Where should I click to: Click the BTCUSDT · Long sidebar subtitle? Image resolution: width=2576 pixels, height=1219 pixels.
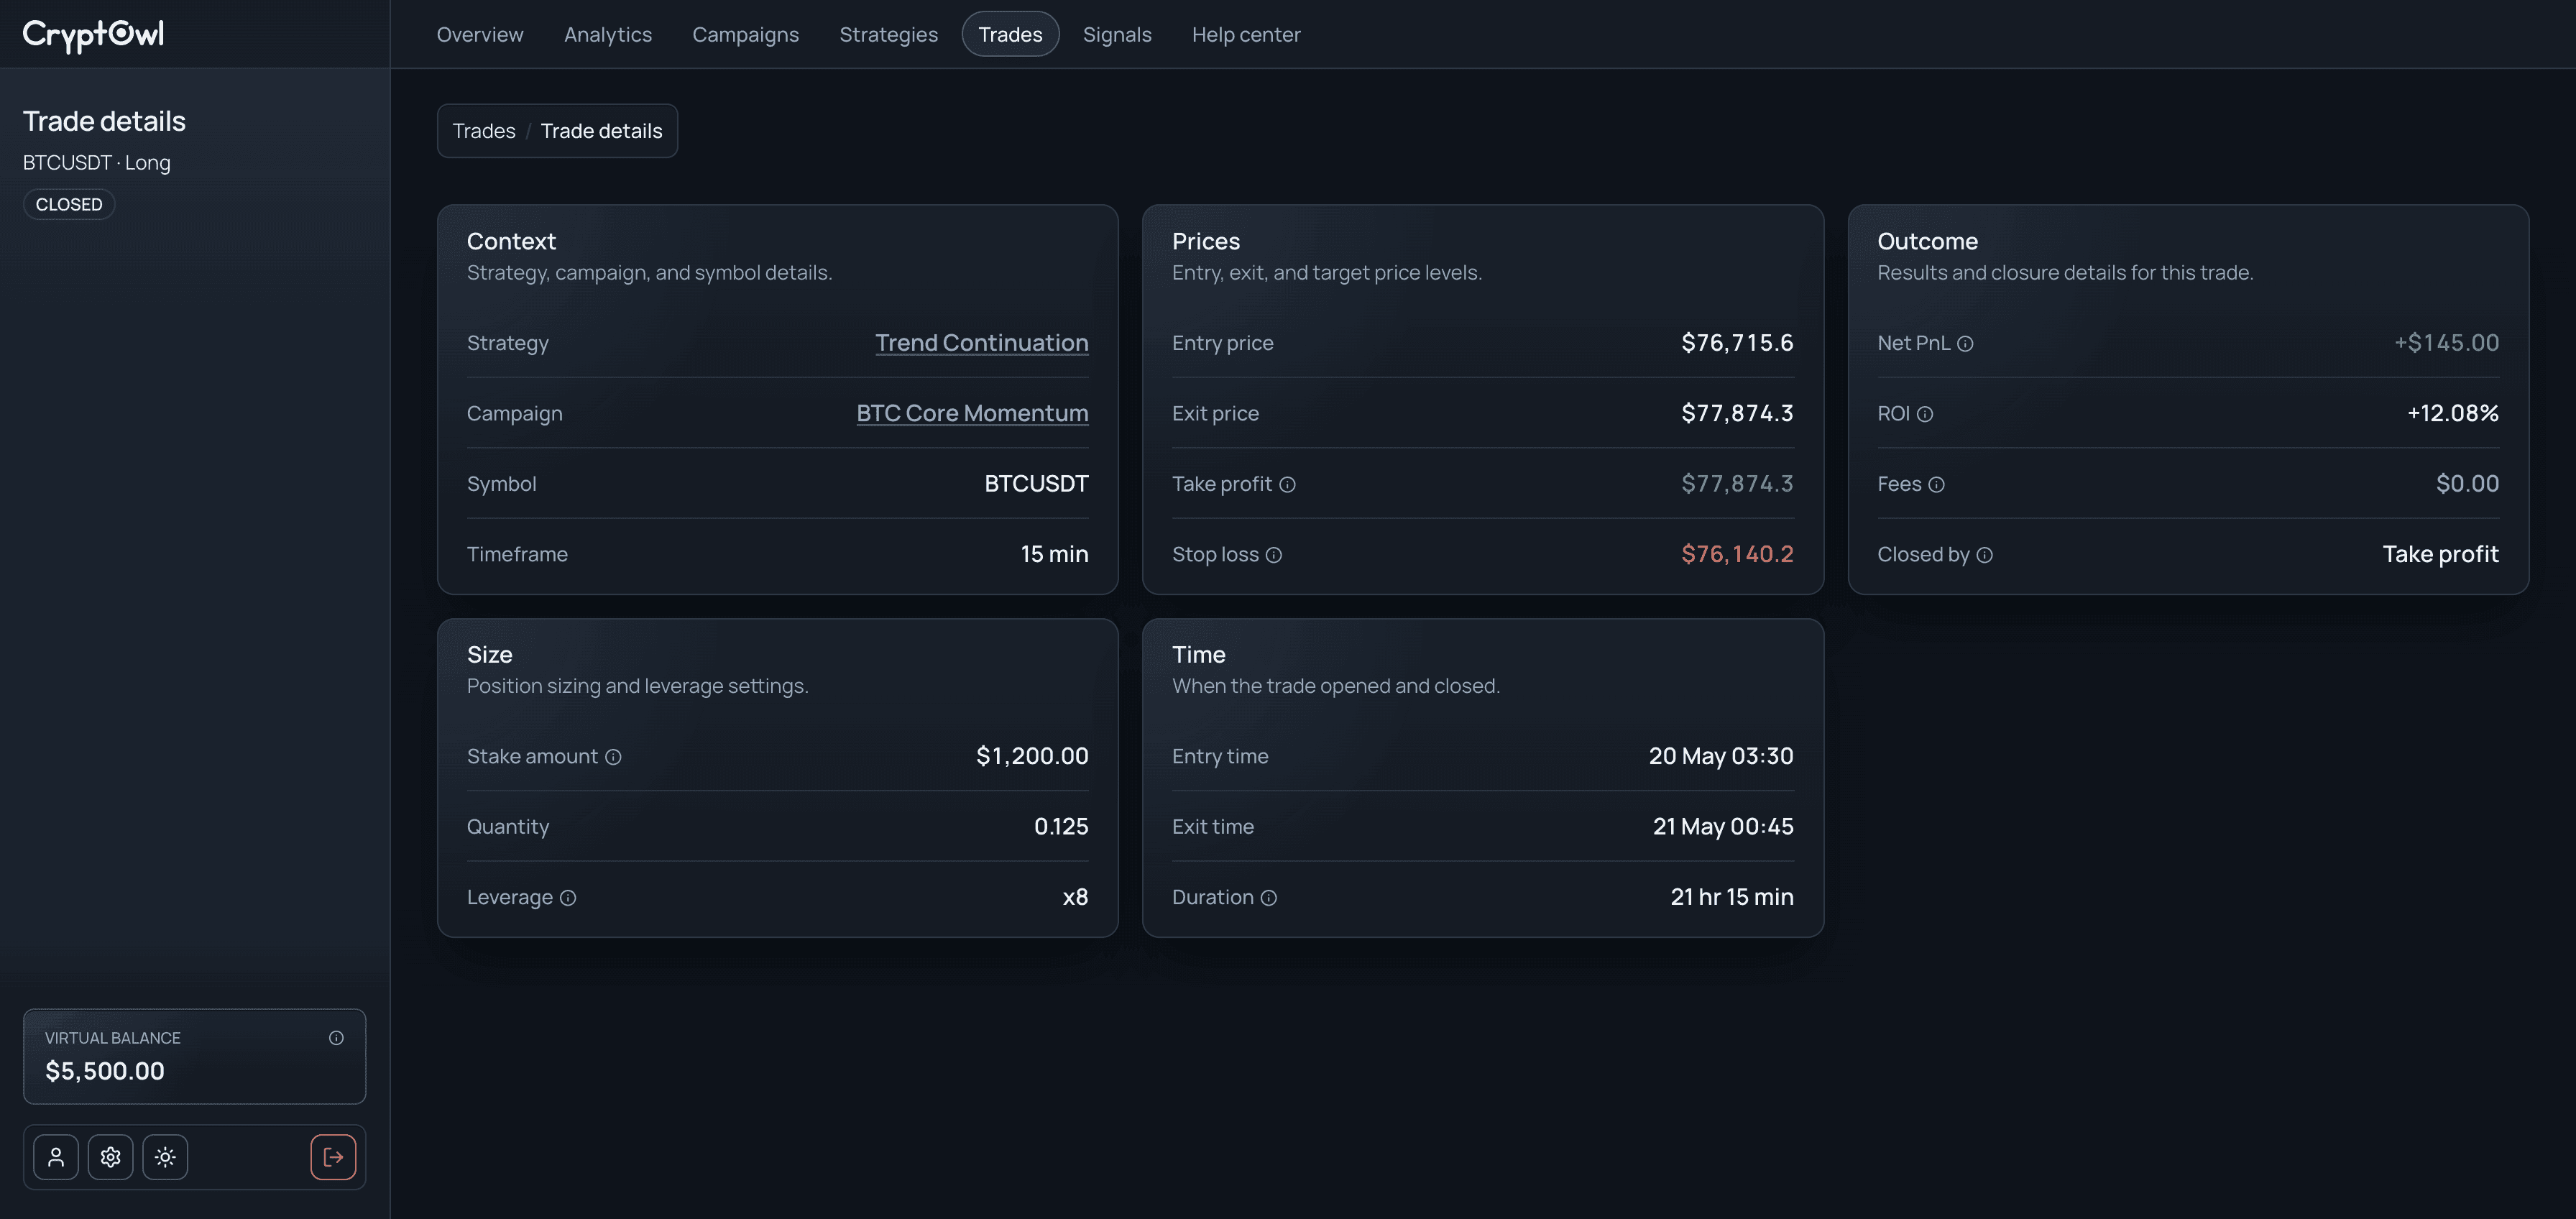coord(97,163)
